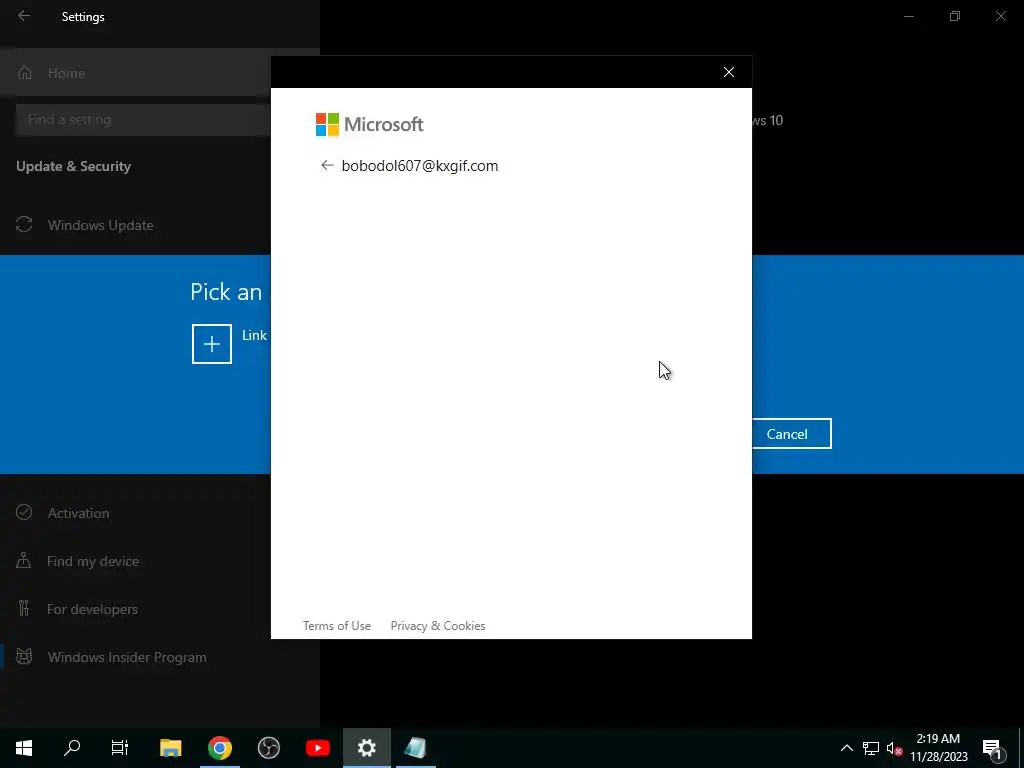Click the Activation checkmark icon
This screenshot has width=1024, height=768.
point(24,513)
